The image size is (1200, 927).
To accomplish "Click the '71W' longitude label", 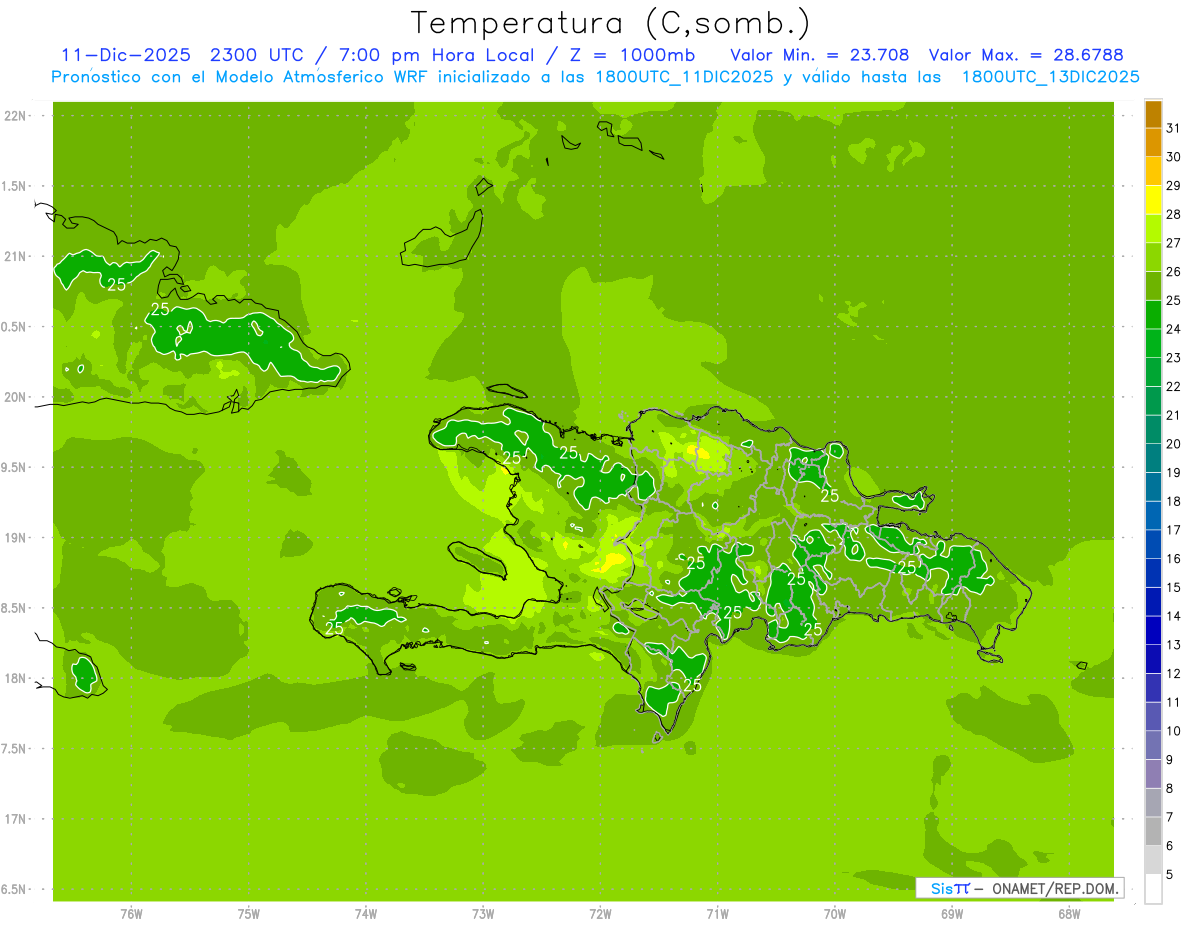I will click(x=717, y=913).
